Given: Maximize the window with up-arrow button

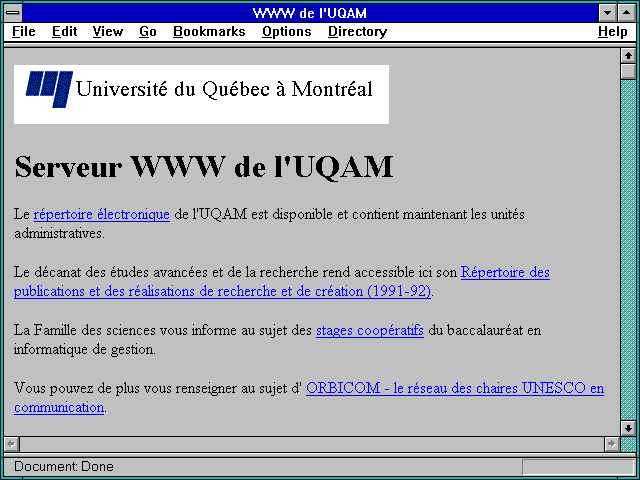Looking at the screenshot, I should point(627,13).
